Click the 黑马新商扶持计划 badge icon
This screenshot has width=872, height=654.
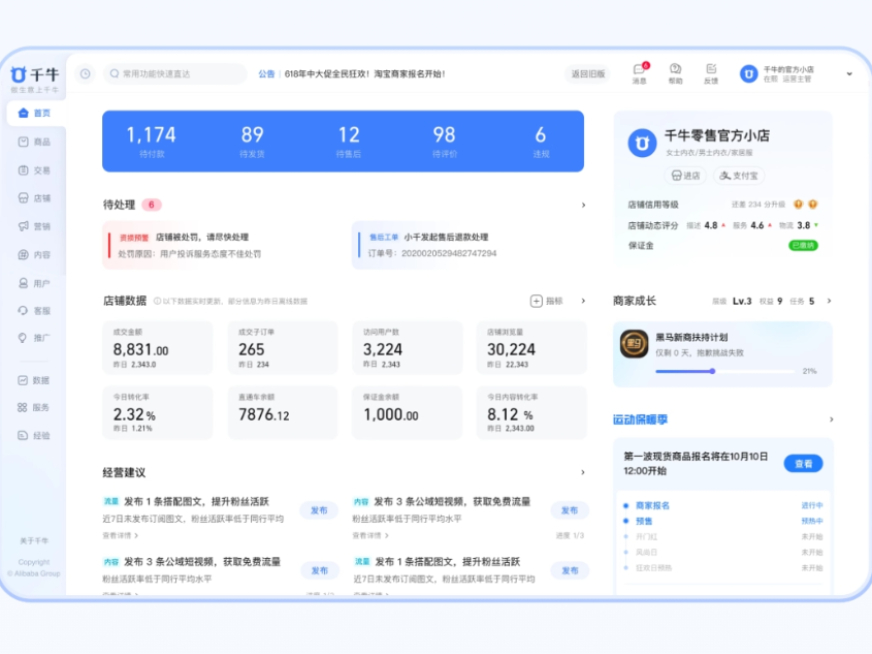[634, 344]
